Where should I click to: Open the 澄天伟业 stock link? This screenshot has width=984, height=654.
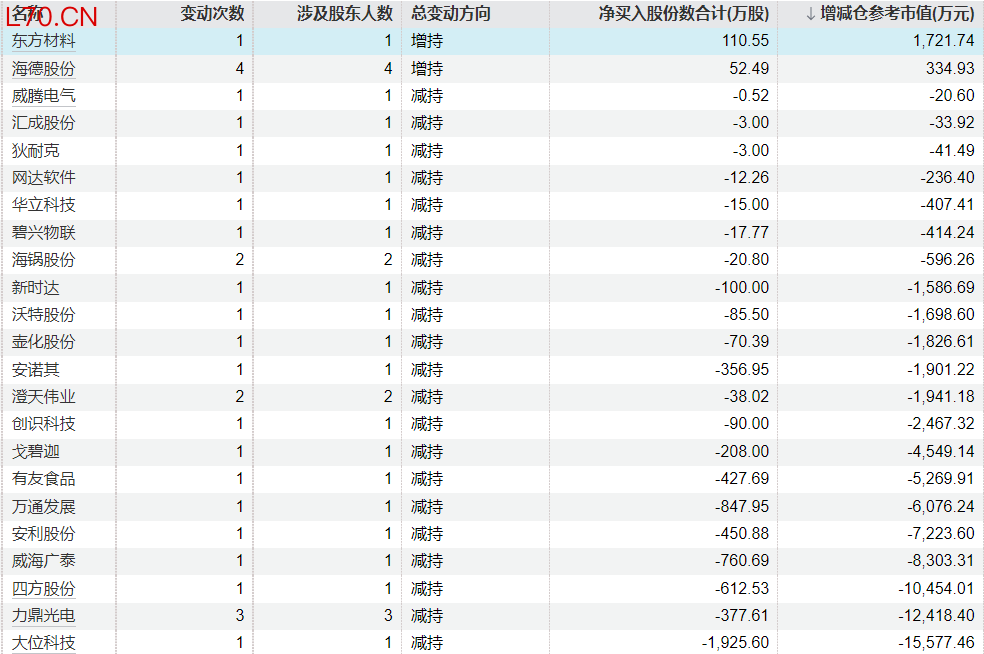pos(43,397)
